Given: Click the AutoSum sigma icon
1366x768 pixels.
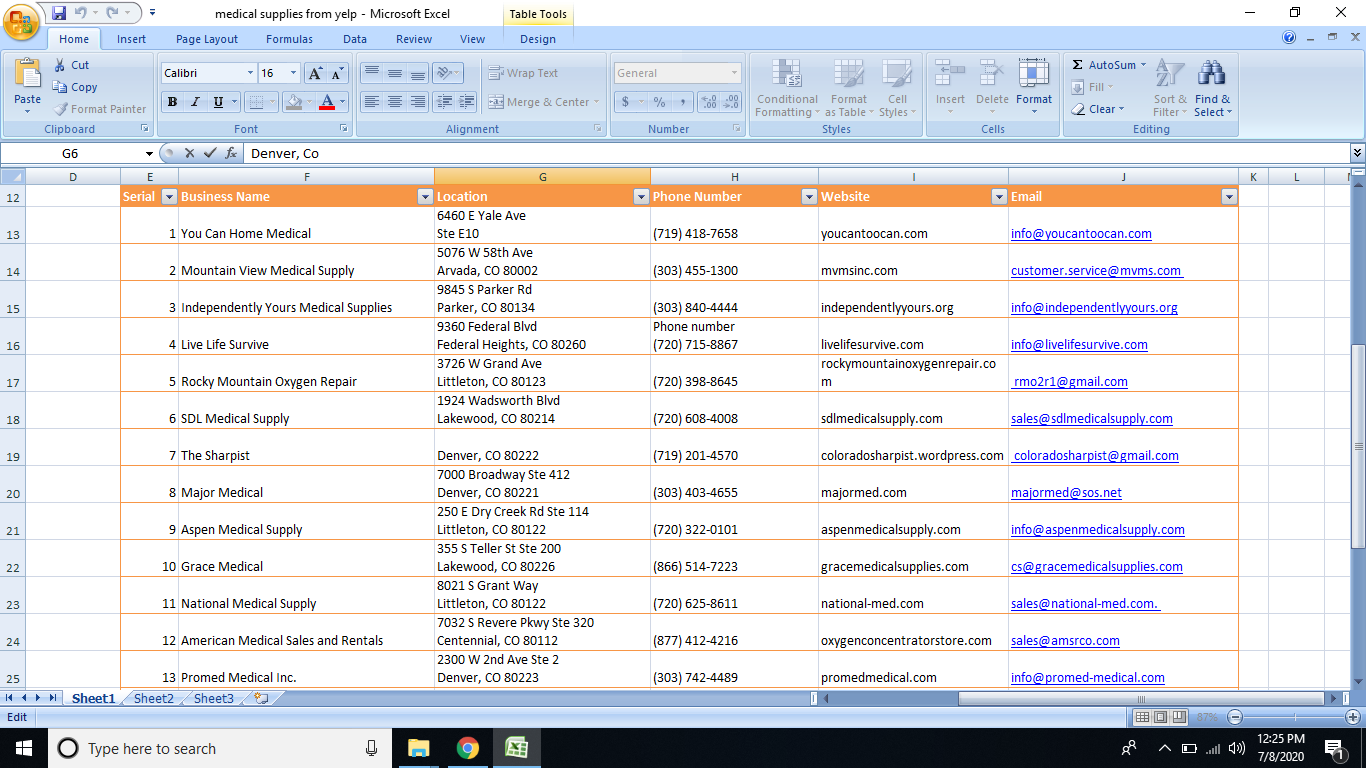Looking at the screenshot, I should click(x=1078, y=65).
